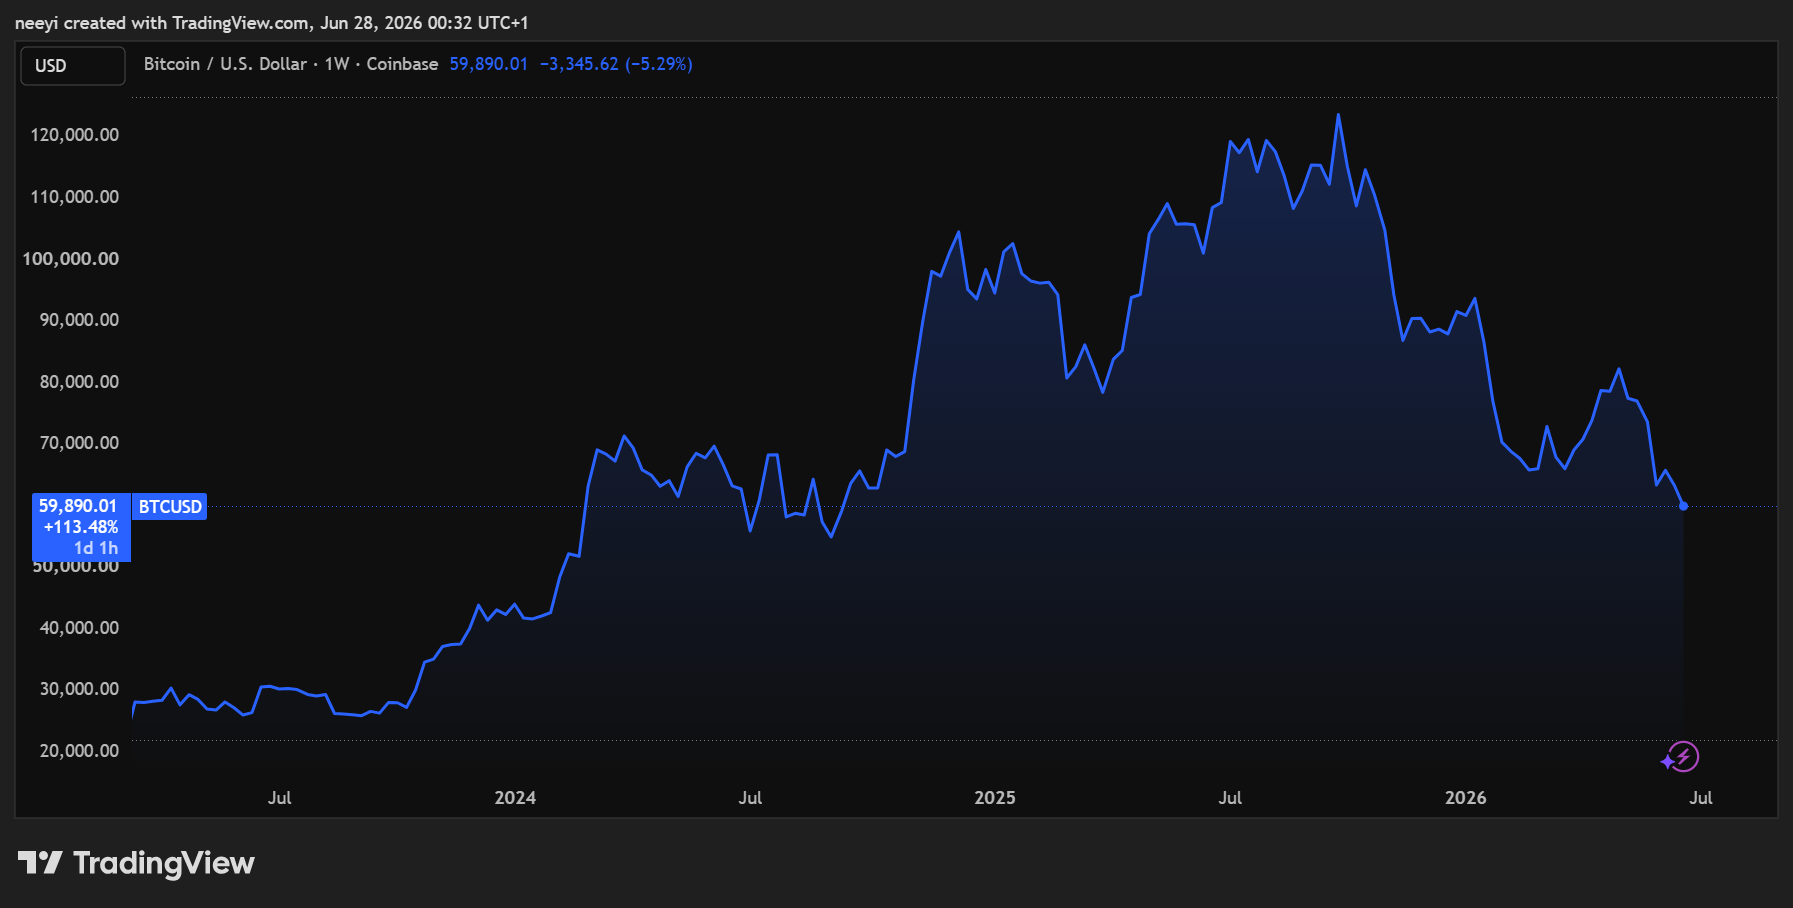Click the 2026 label on time axis

1466,798
